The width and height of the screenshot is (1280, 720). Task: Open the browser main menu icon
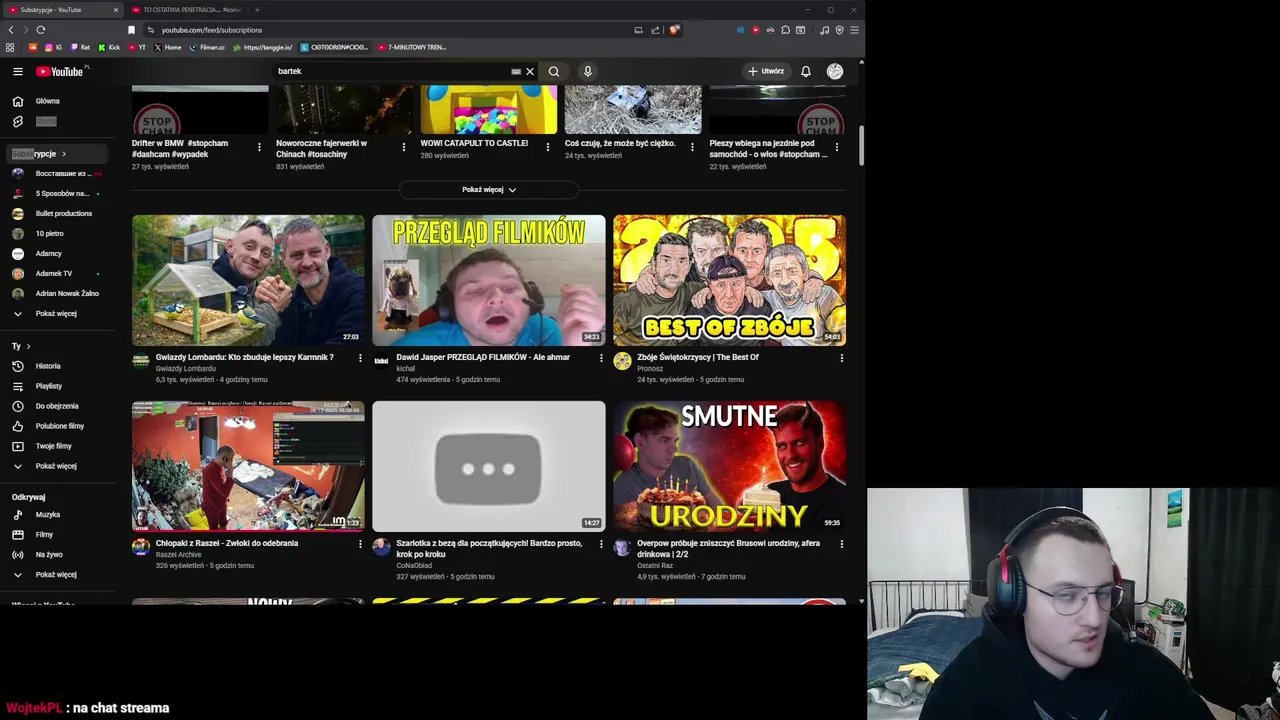(x=854, y=30)
